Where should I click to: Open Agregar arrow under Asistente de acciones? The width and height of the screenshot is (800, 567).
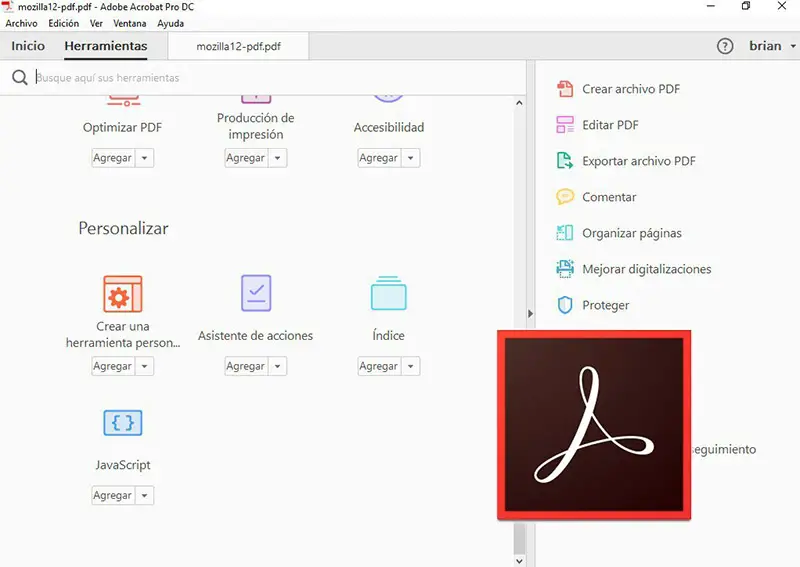point(278,366)
